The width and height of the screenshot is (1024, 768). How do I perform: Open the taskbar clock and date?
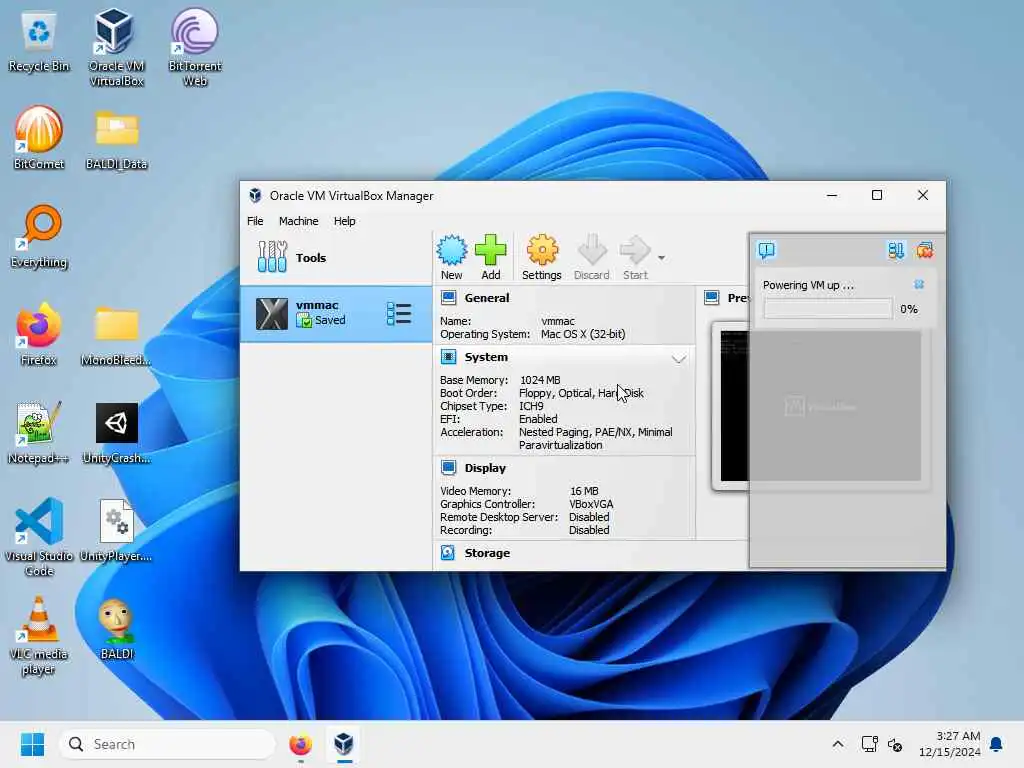pyautogui.click(x=950, y=744)
